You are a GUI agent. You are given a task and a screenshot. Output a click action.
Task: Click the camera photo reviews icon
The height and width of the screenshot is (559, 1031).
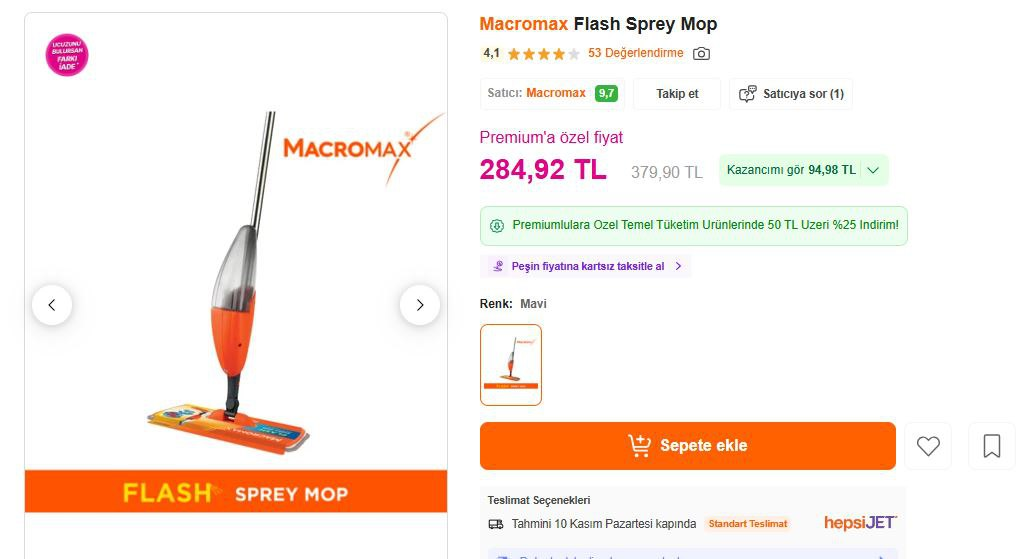(x=702, y=54)
